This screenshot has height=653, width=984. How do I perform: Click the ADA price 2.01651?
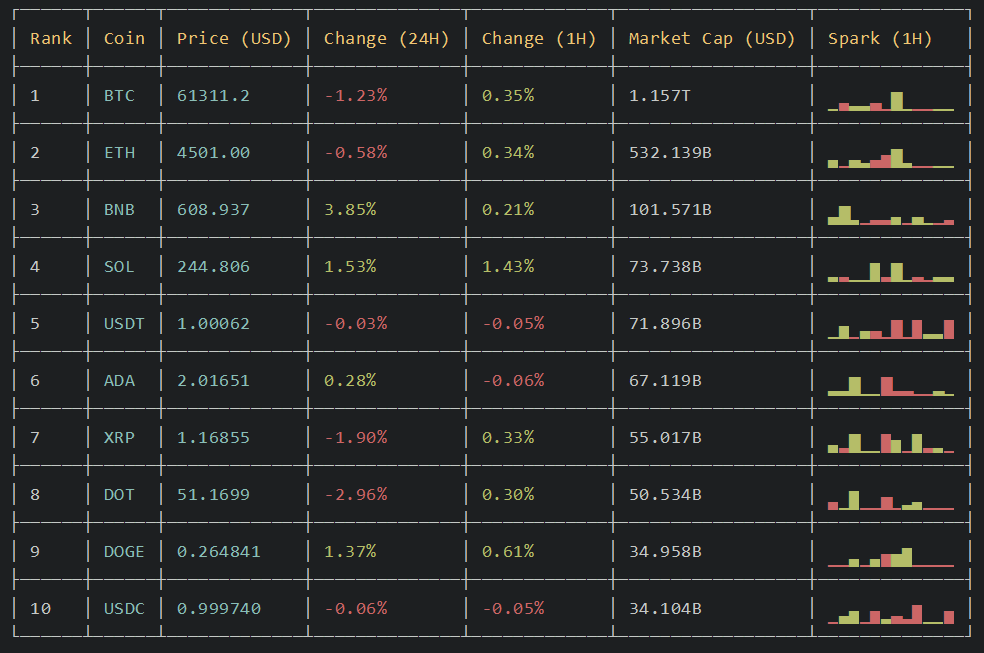pyautogui.click(x=213, y=381)
